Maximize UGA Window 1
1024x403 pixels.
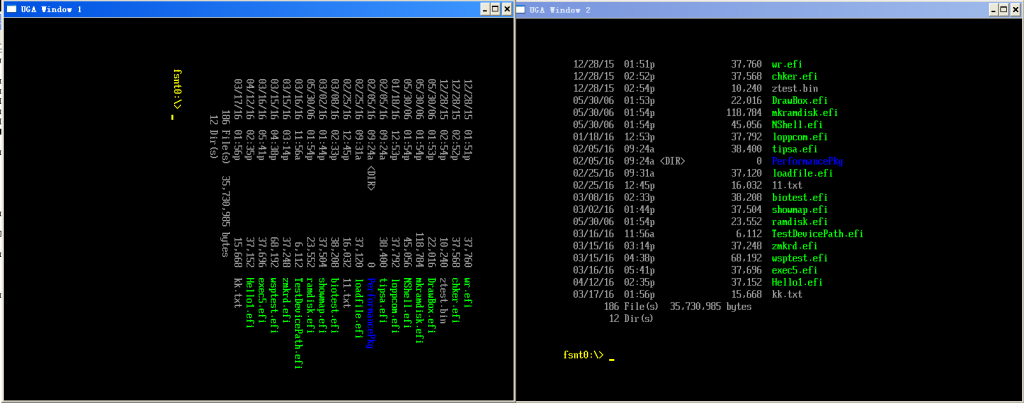pyautogui.click(x=496, y=9)
